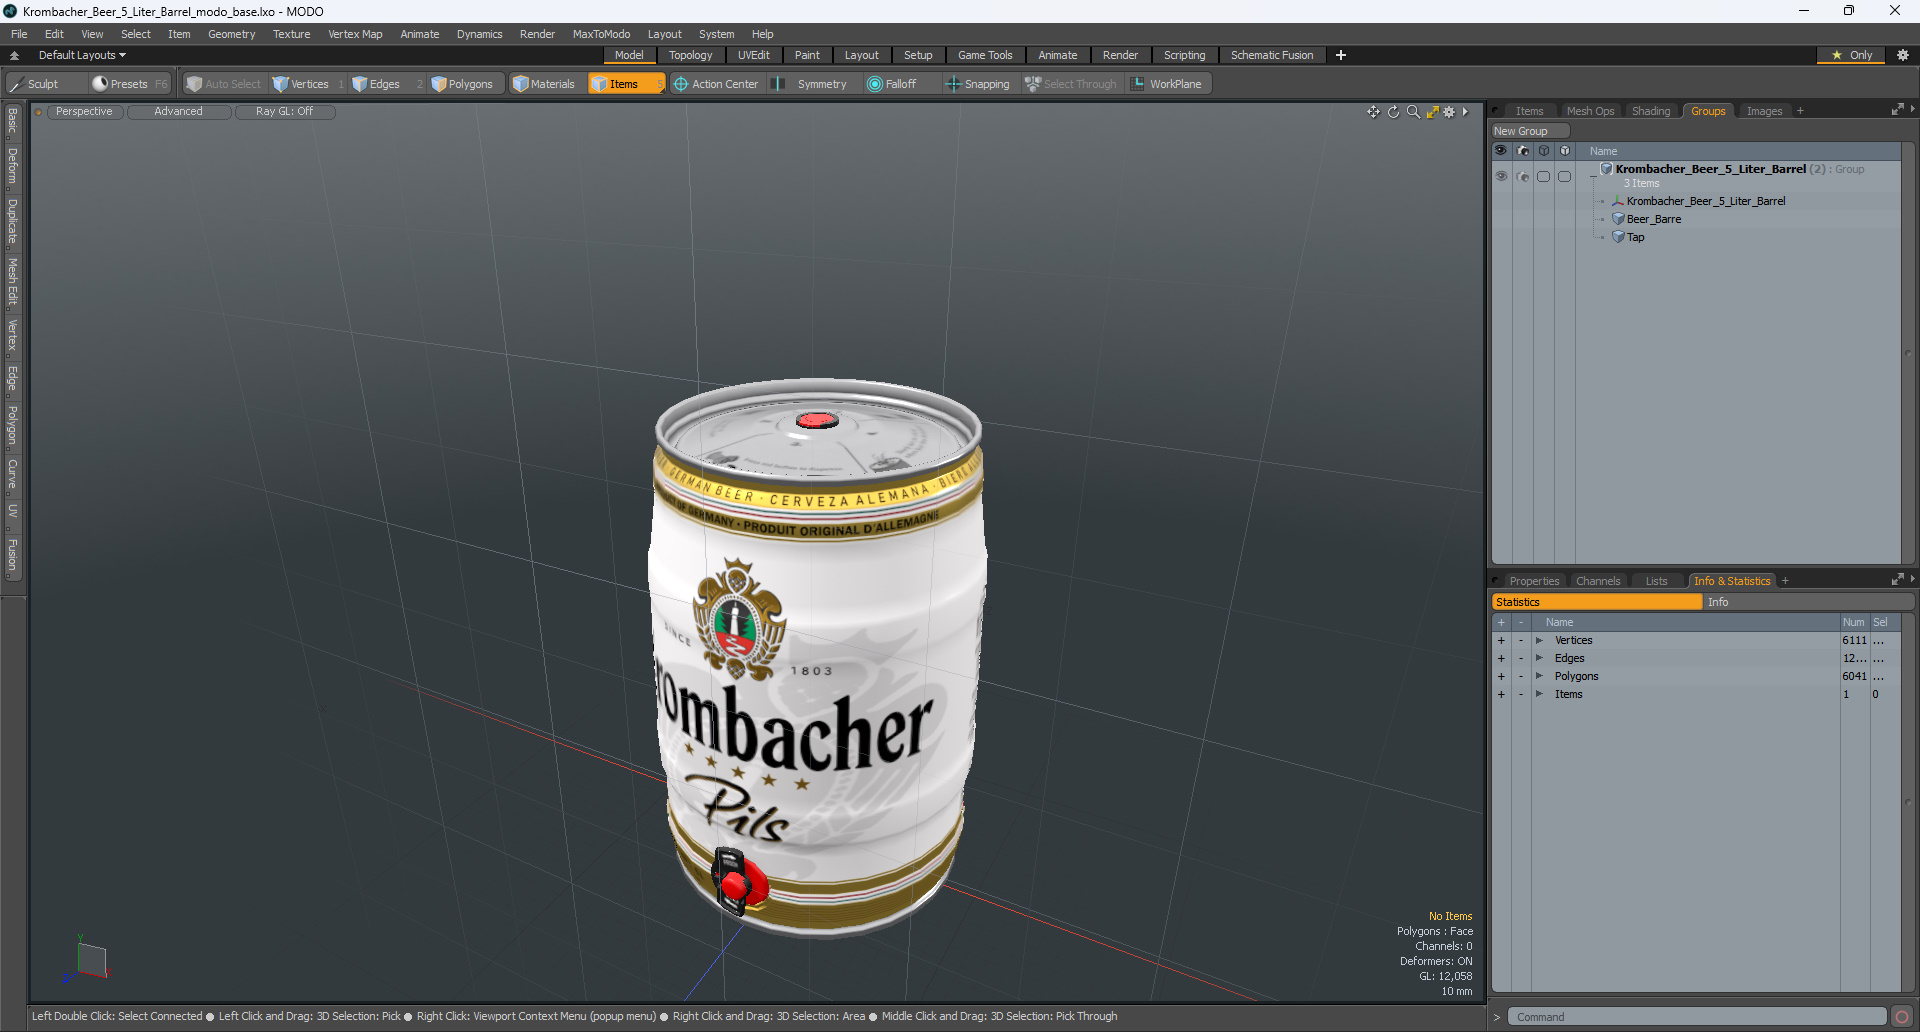
Task: Expand Items statistics row
Action: [x=1539, y=694]
